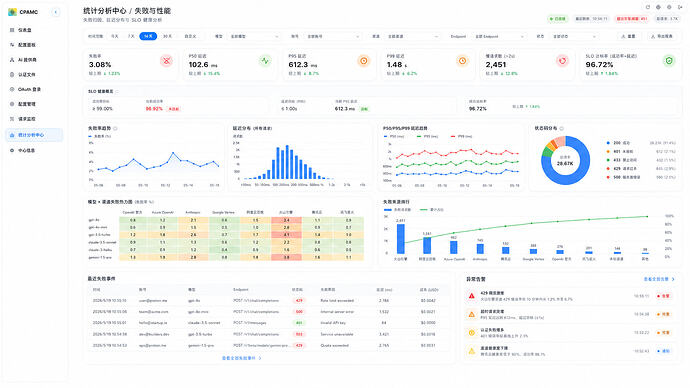Toggle the P50 (ms) legend on latency trend

pos(394,136)
